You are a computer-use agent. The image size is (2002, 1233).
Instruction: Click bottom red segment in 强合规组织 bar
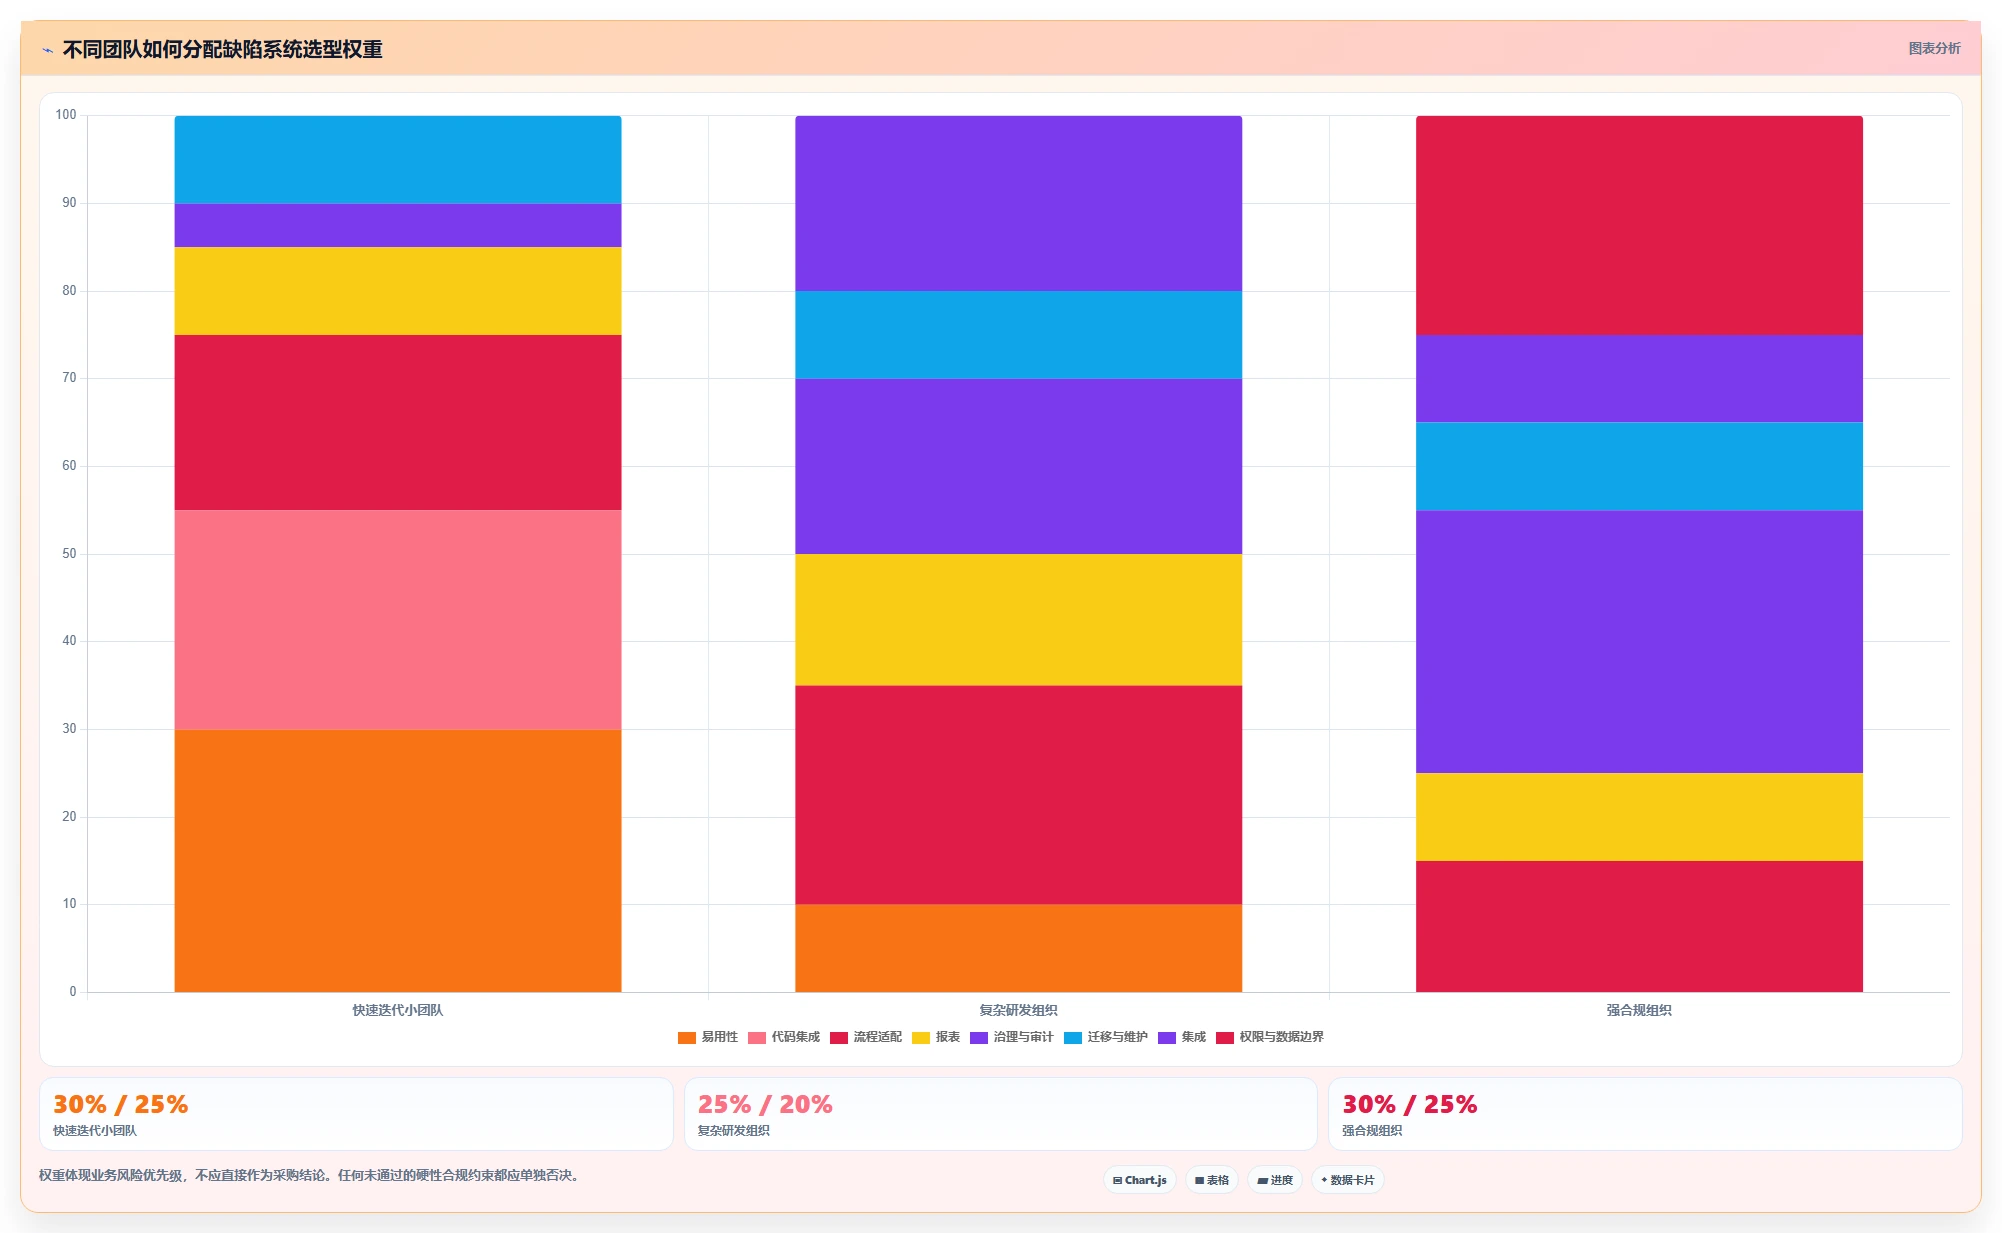1640,927
